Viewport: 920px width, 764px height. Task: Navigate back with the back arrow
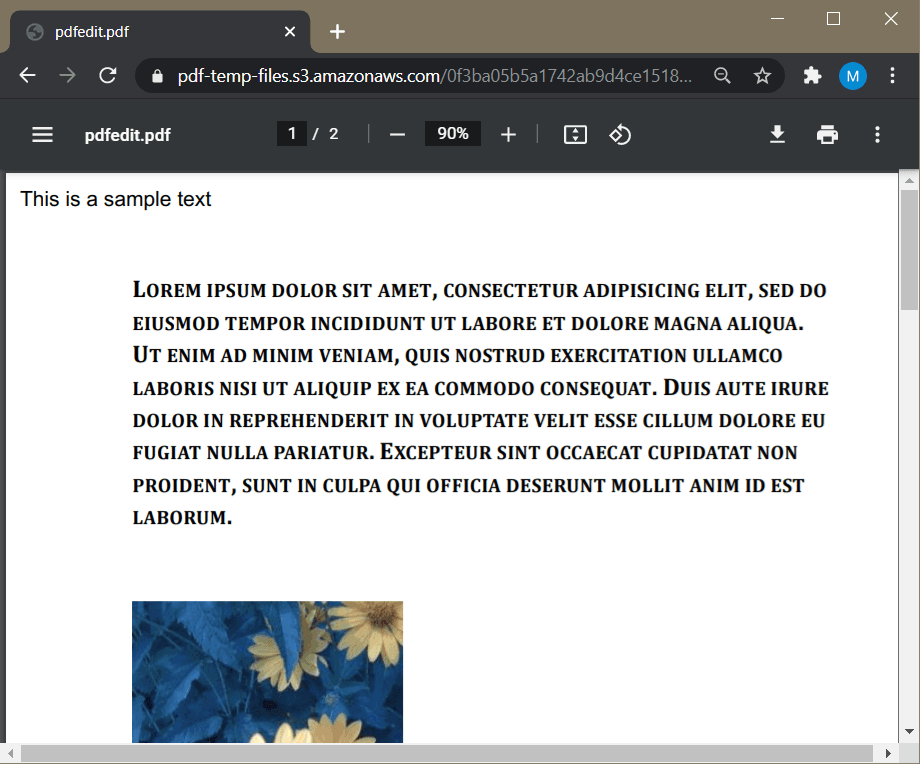27,75
